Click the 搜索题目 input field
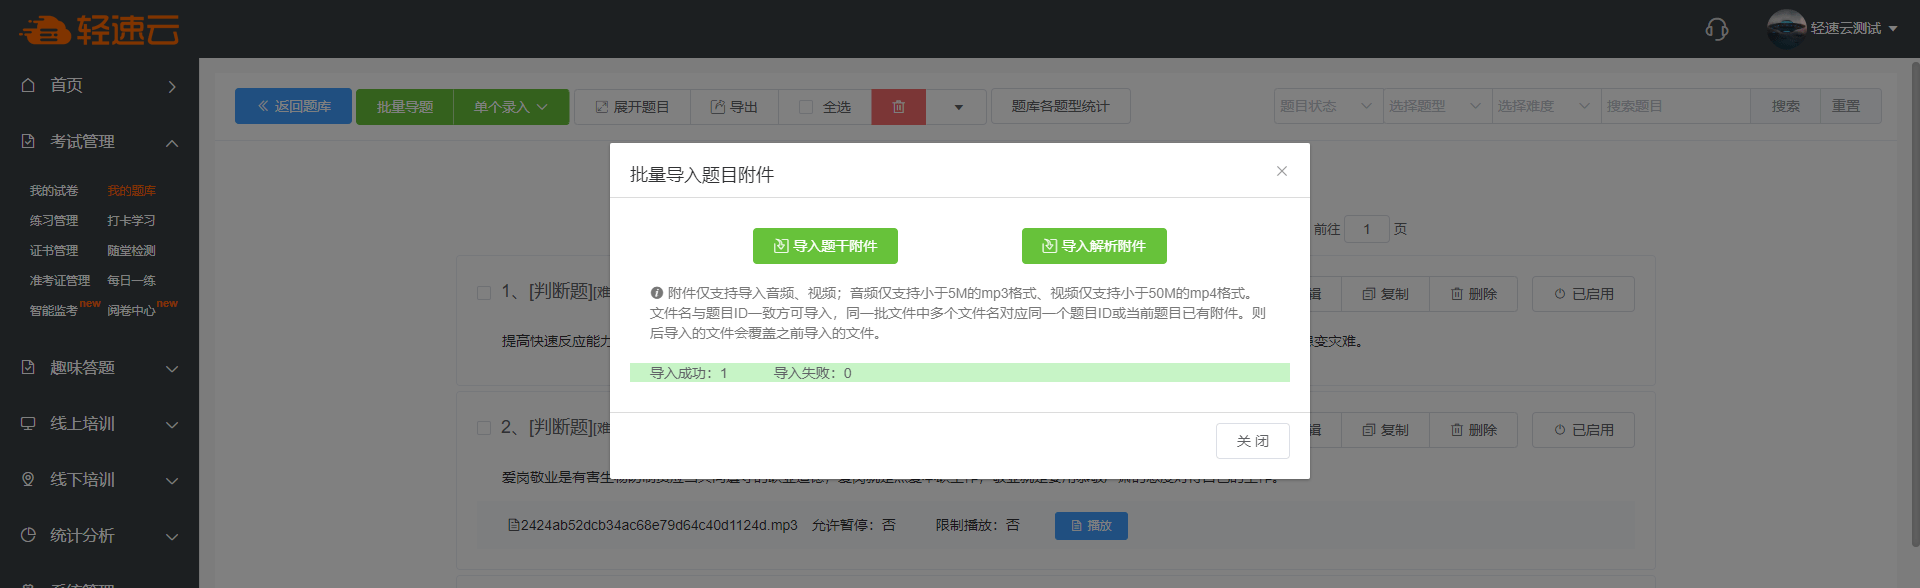1920x588 pixels. click(1674, 107)
